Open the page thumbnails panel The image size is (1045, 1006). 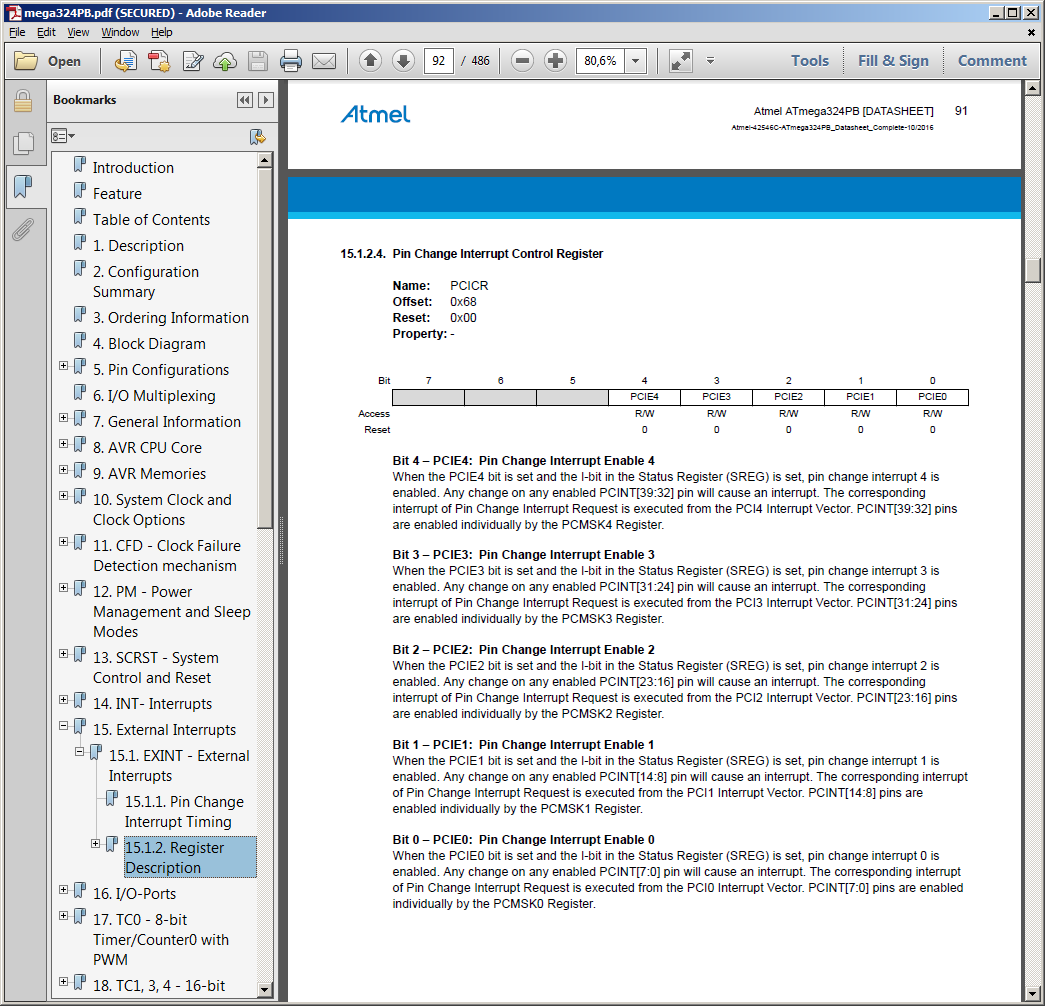[x=23, y=143]
